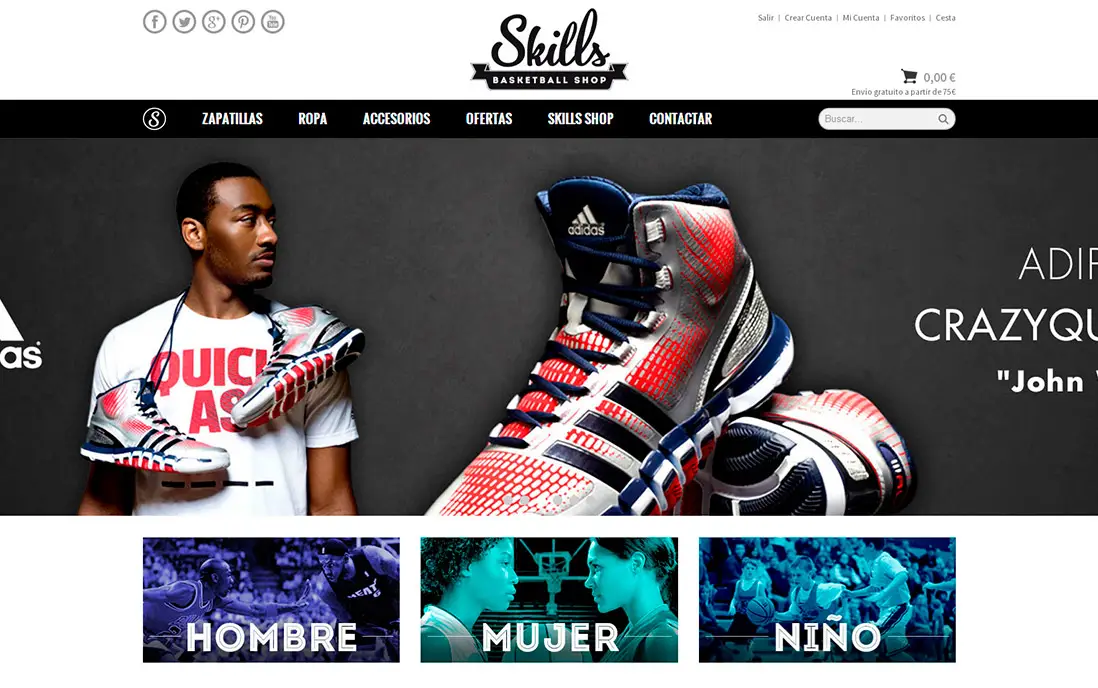This screenshot has width=1098, height=688.
Task: Open the Skills Shop menu item
Action: click(581, 118)
